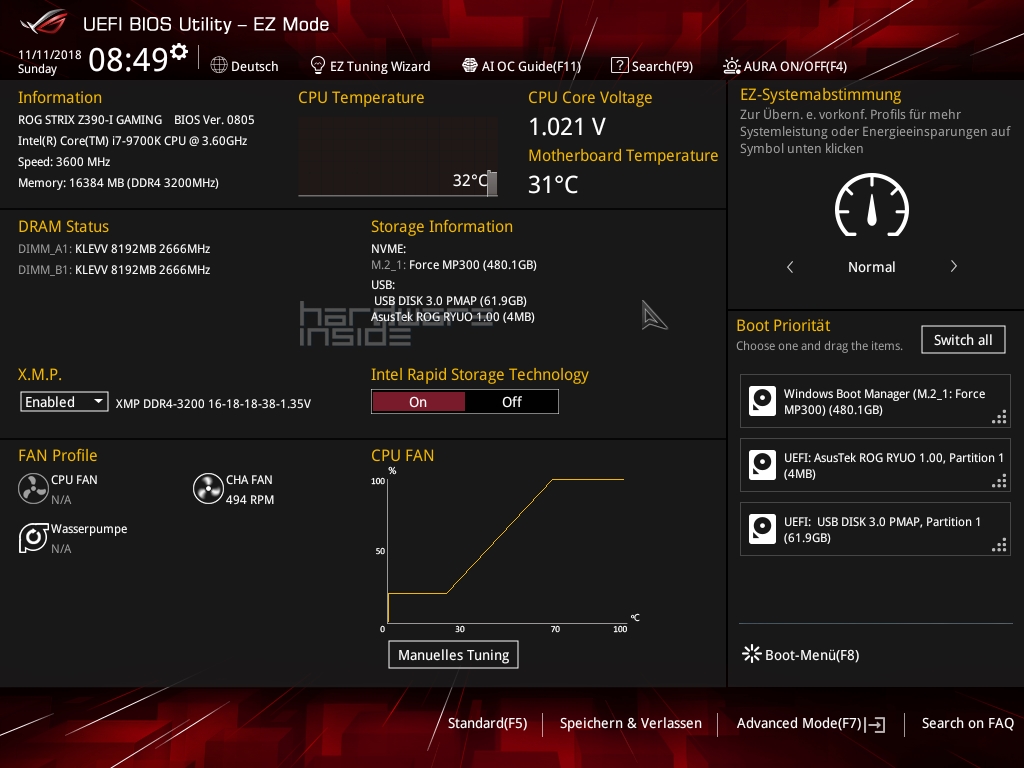This screenshot has width=1024, height=768.
Task: Click the AsusTek ROG RYUO boot disk icon
Action: (762, 465)
